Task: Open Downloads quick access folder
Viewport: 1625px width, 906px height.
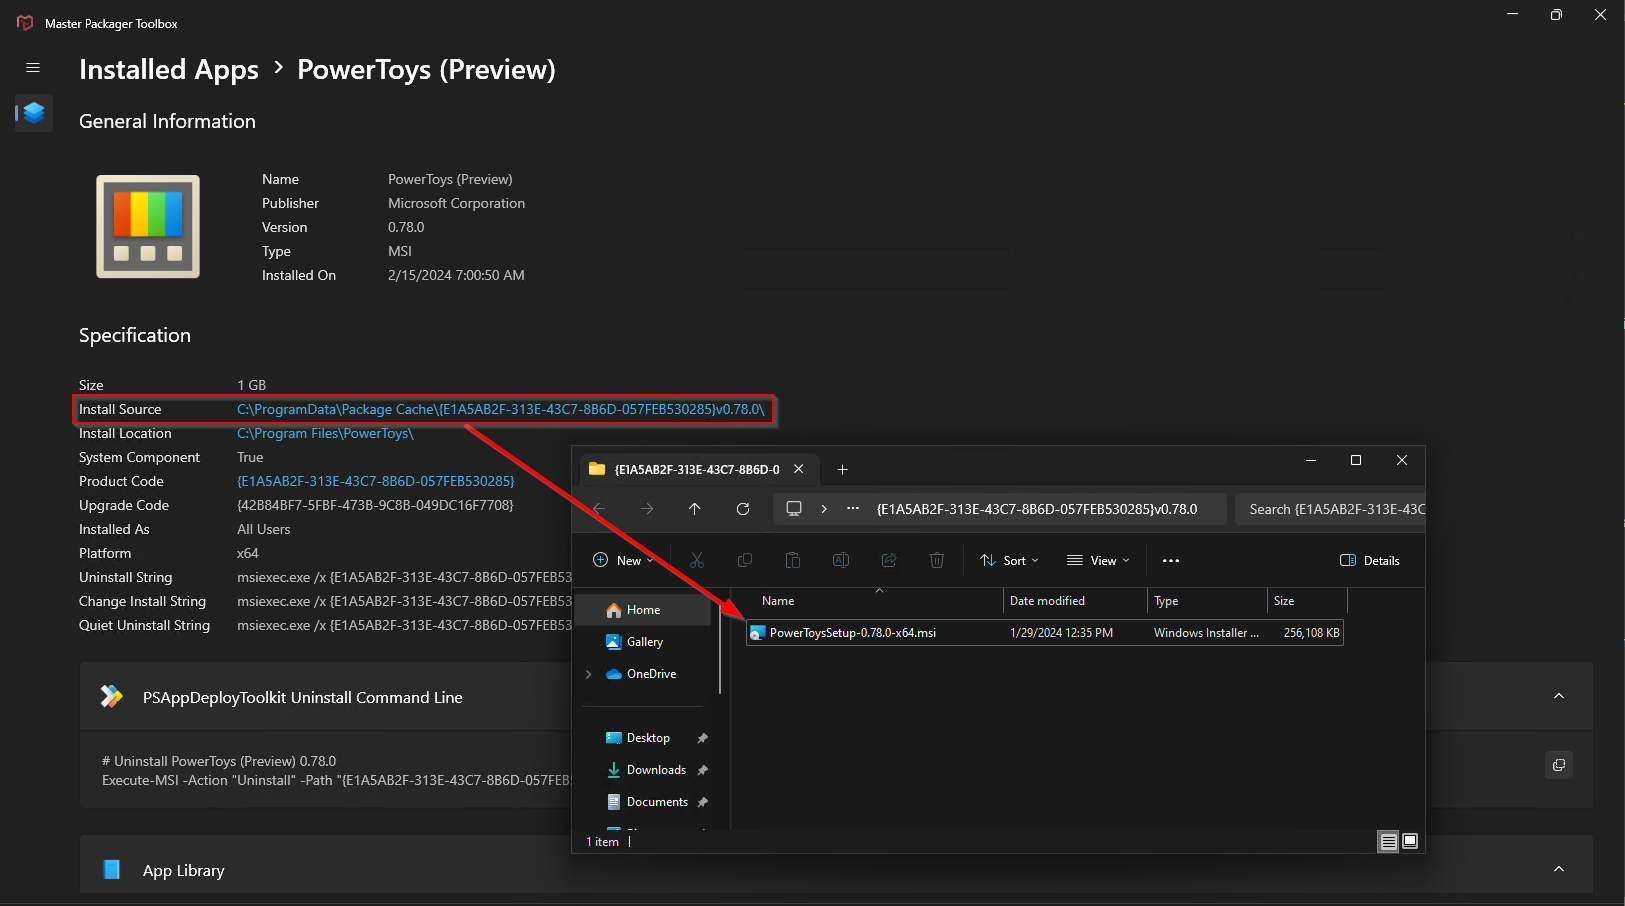Action: pyautogui.click(x=656, y=770)
